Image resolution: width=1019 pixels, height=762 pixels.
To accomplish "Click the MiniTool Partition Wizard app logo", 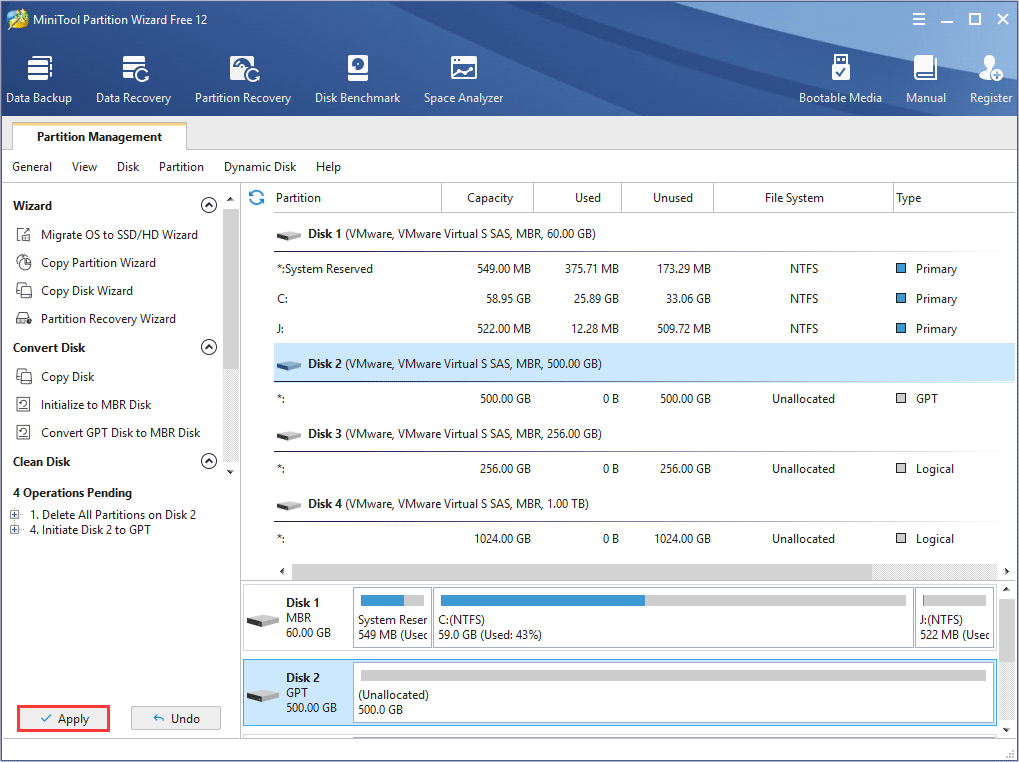I will tap(18, 19).
